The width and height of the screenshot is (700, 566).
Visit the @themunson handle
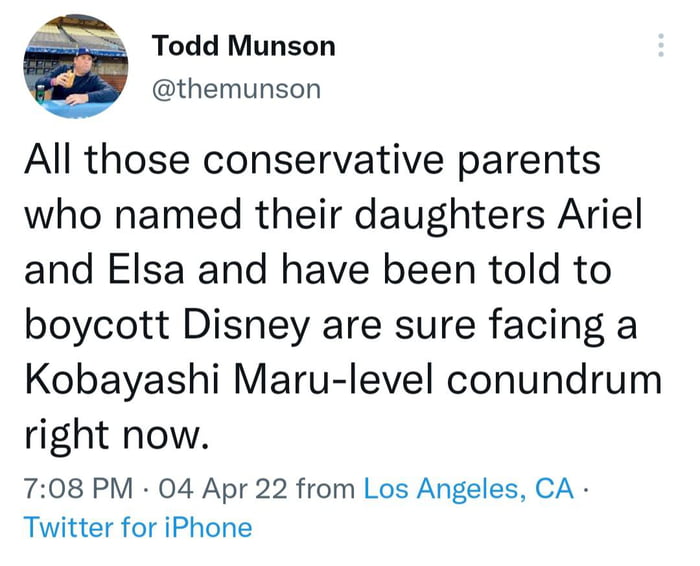(x=236, y=88)
